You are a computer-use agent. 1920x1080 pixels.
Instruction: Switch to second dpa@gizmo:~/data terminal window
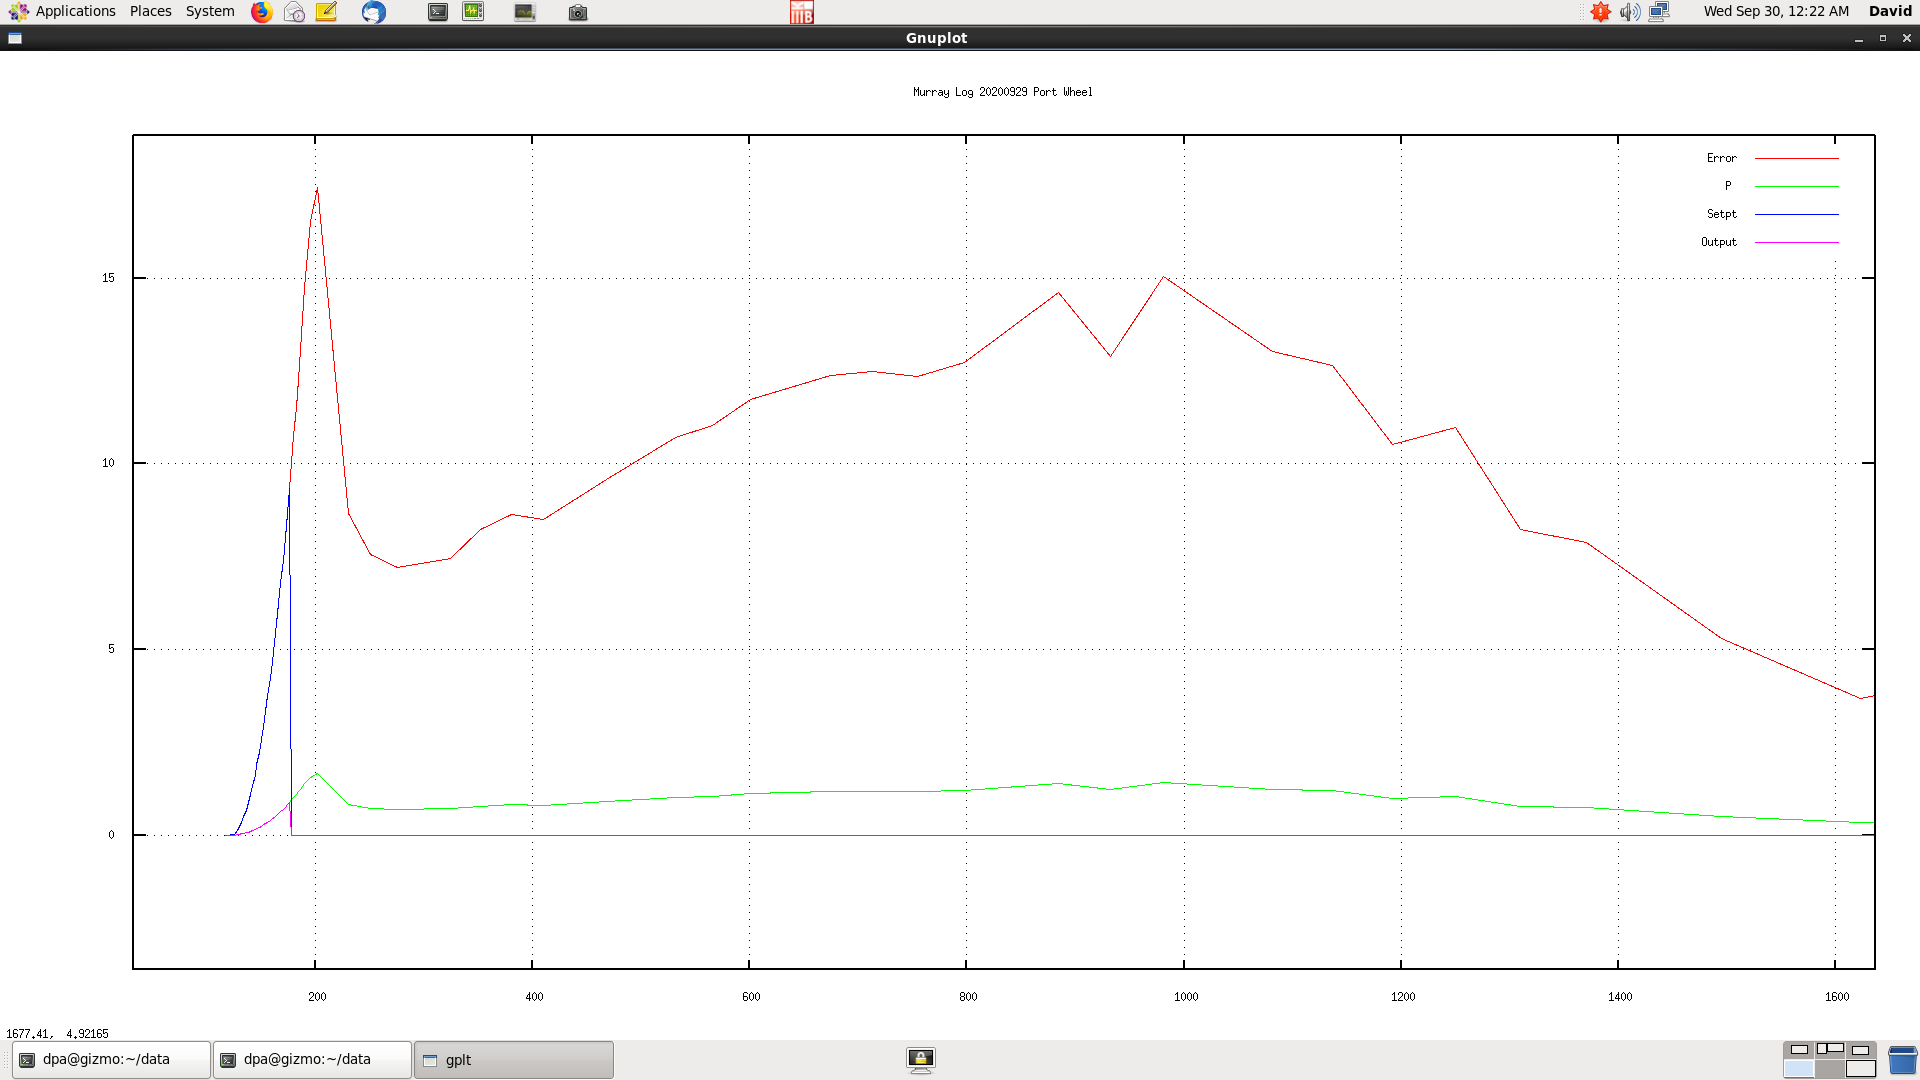coord(313,1060)
